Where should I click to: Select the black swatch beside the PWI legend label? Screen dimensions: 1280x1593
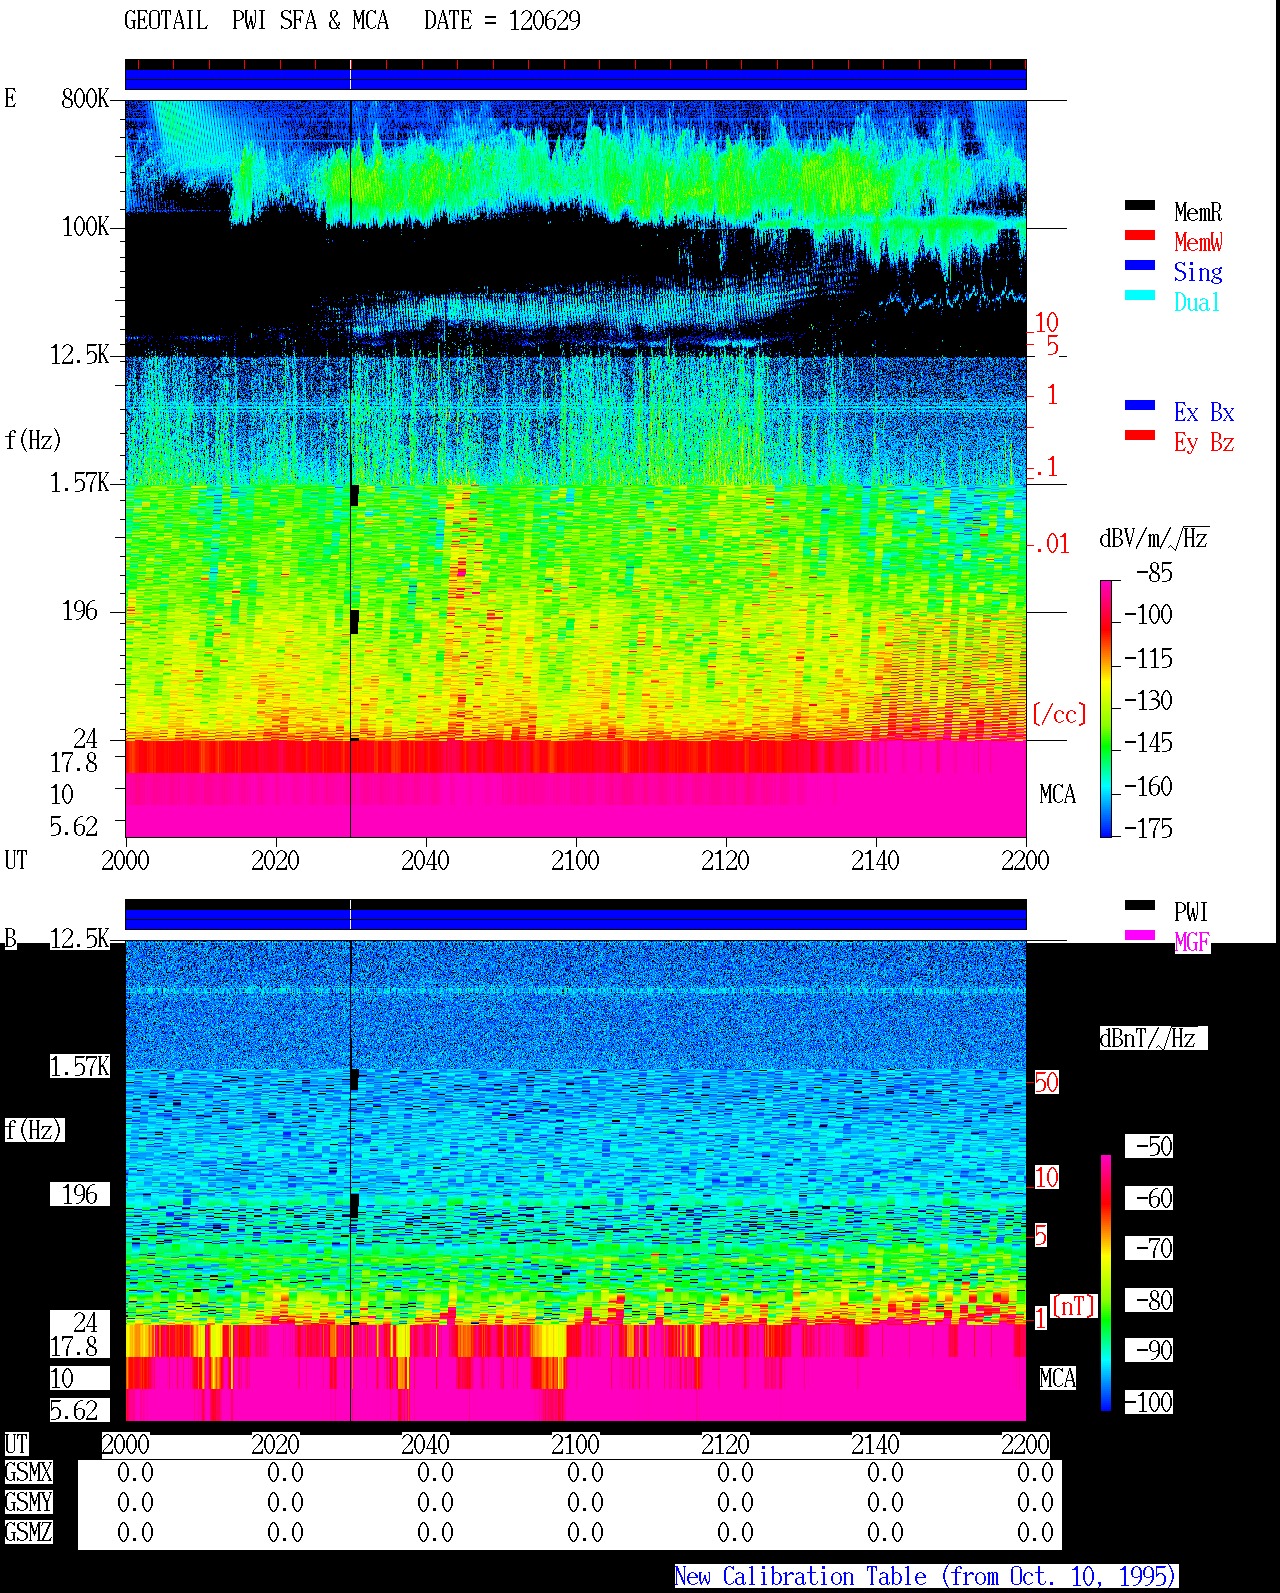pos(1140,905)
